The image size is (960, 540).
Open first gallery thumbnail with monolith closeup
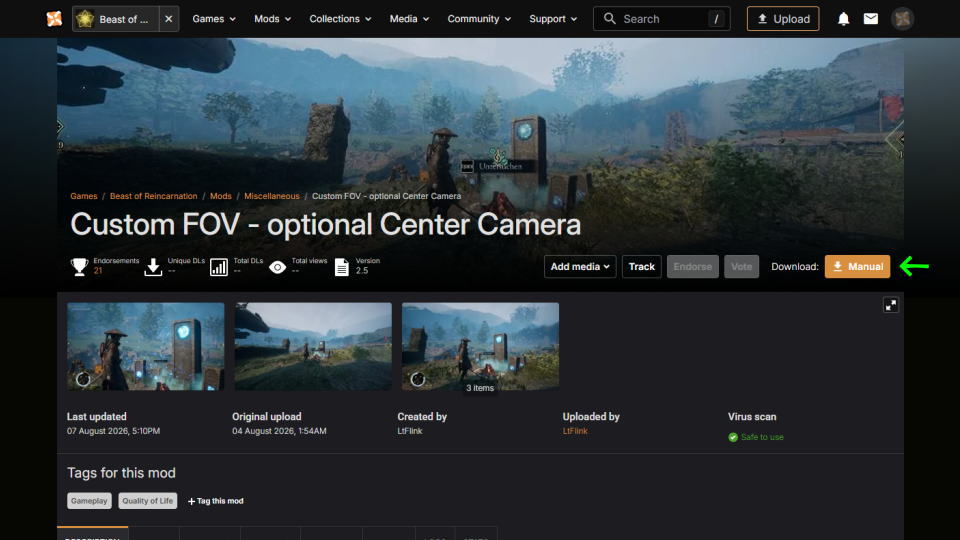coord(146,346)
